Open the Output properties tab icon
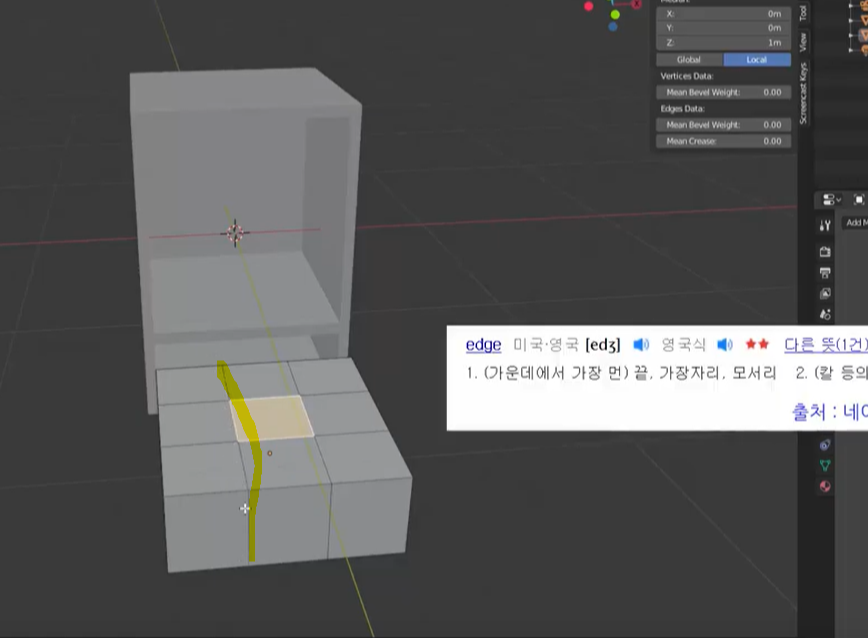868x638 pixels. (825, 272)
